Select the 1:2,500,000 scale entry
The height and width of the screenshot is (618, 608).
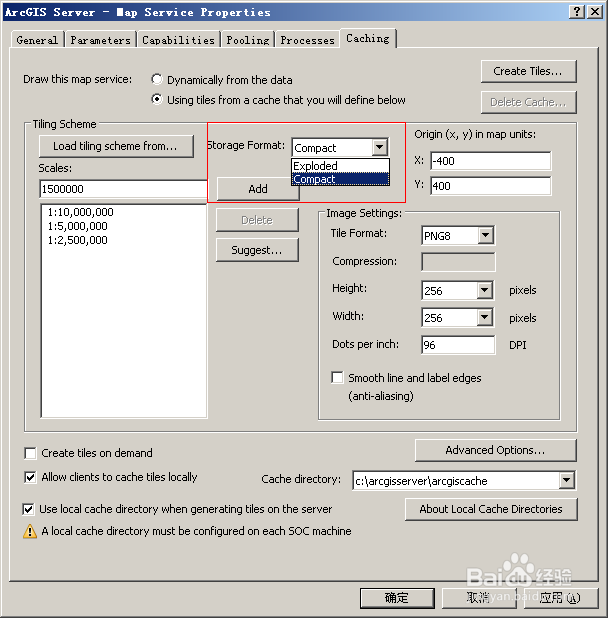tap(77, 240)
